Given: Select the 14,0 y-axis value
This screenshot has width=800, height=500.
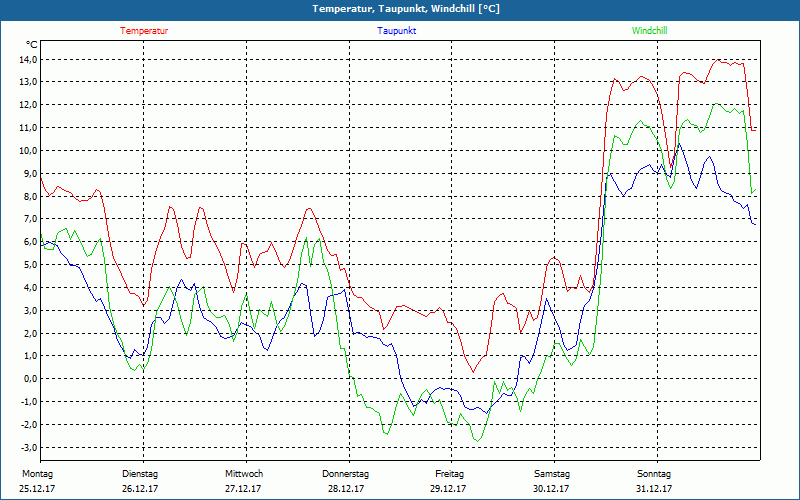Looking at the screenshot, I should tap(28, 60).
